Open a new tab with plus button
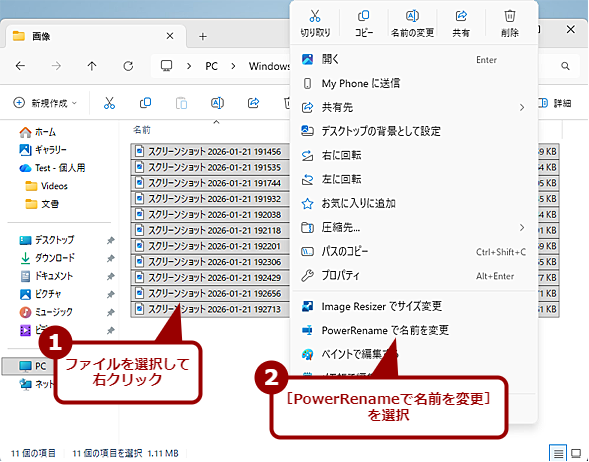The image size is (589, 462). click(x=203, y=36)
